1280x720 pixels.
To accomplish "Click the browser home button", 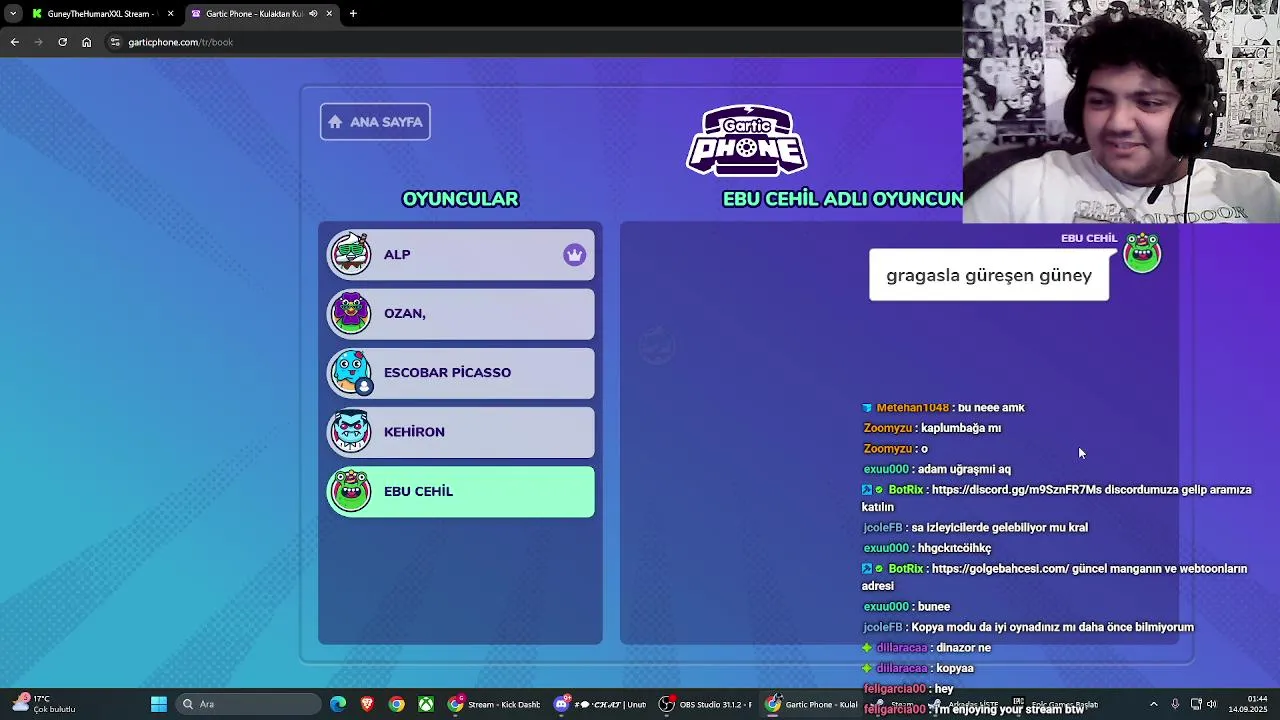I will [86, 42].
